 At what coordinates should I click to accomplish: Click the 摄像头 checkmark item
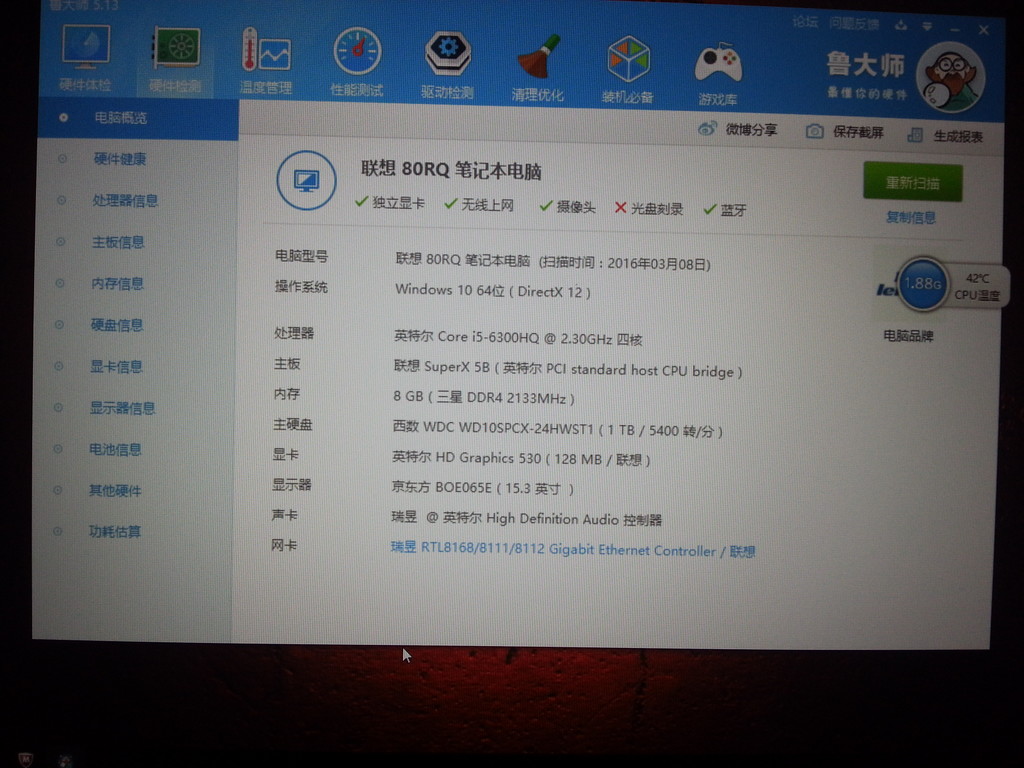568,207
